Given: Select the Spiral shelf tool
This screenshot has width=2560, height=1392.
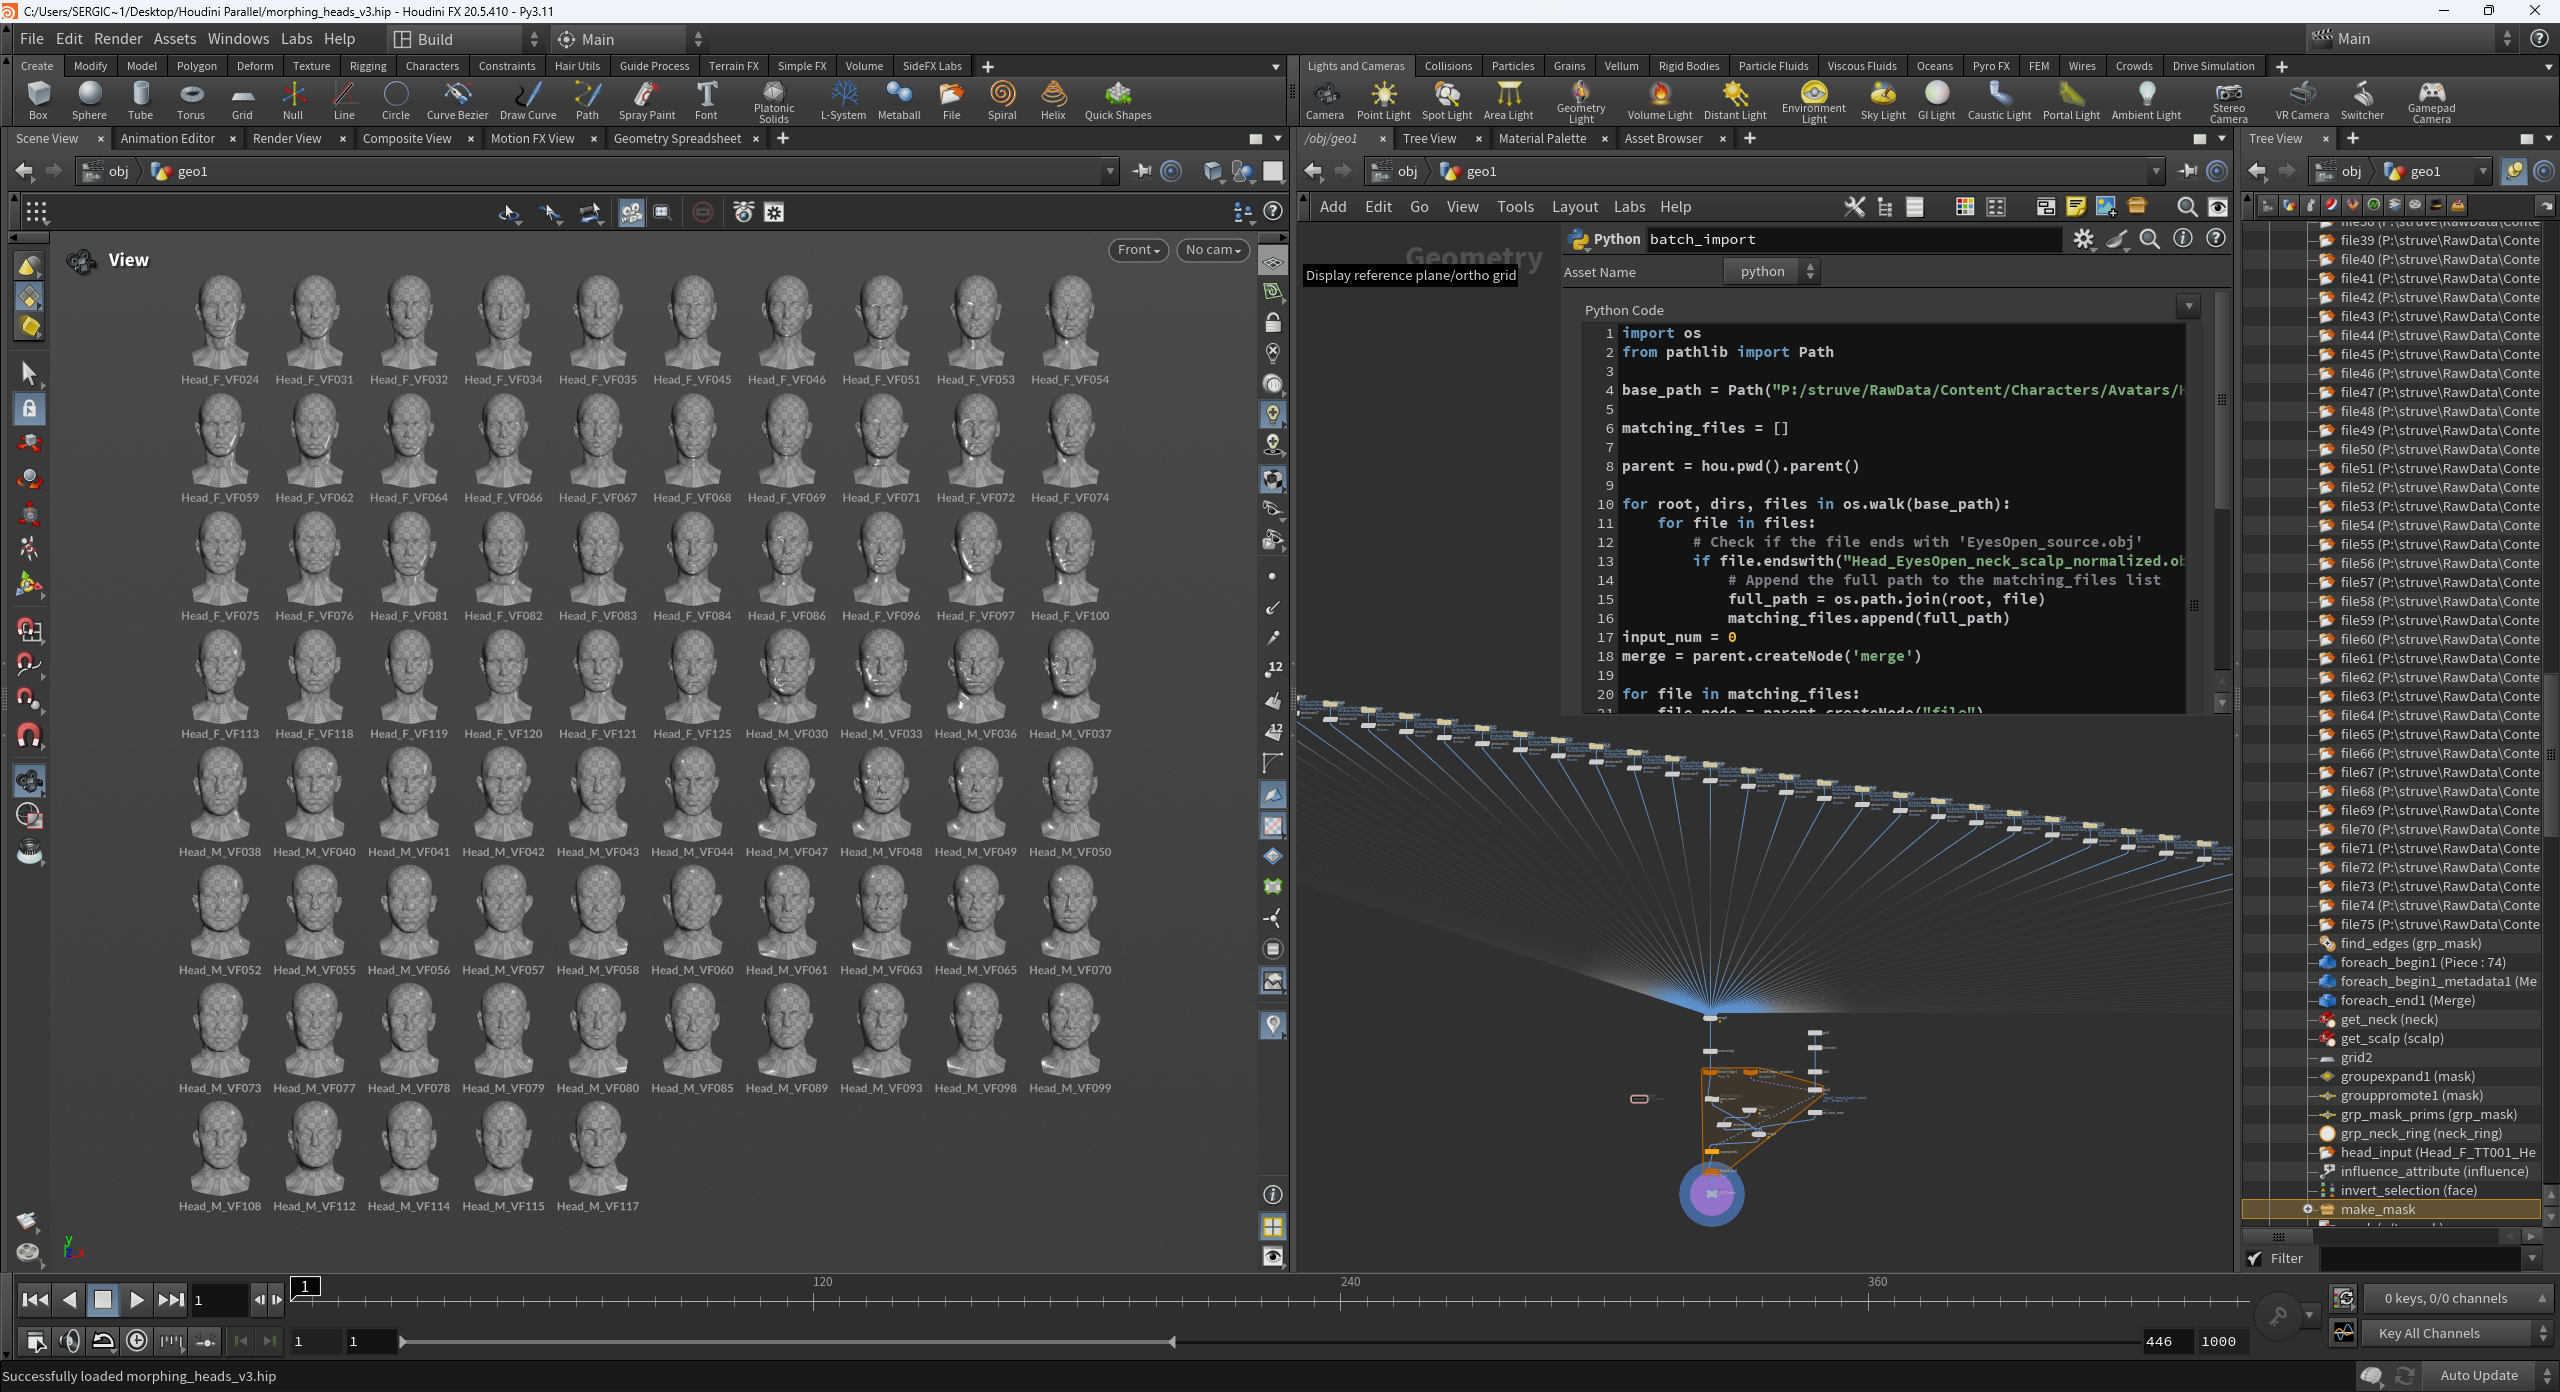Looking at the screenshot, I should tap(1002, 101).
